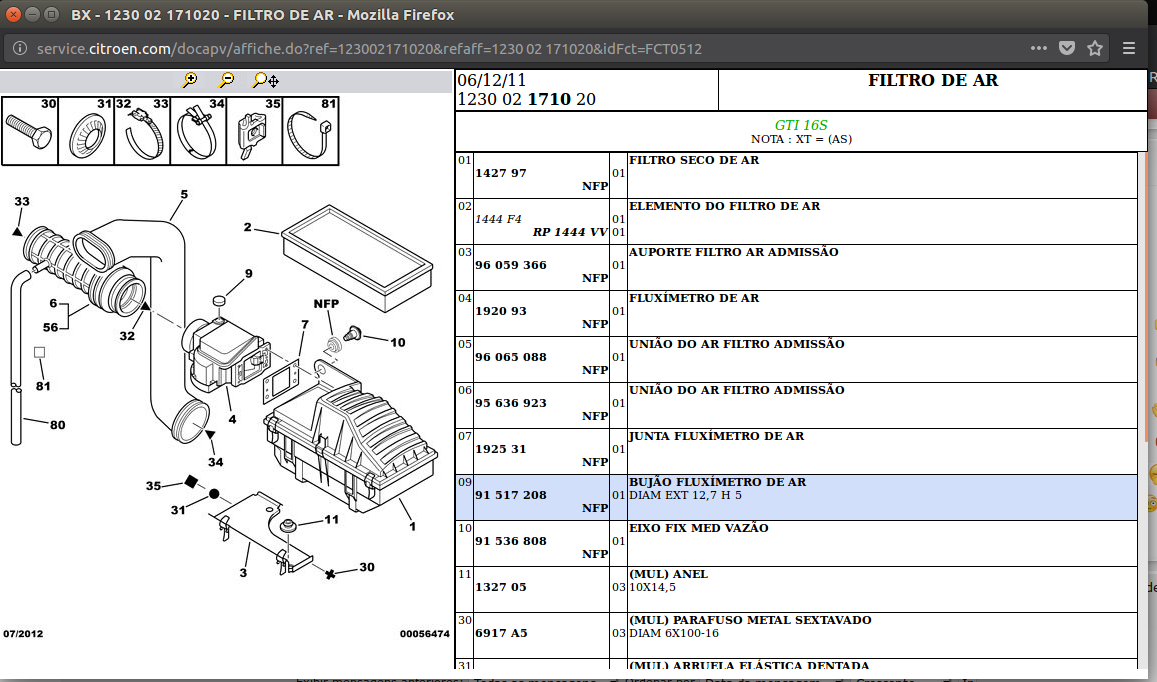Select the highlighted BUJÃO FLUXÍMETRO DE AR row

point(880,497)
